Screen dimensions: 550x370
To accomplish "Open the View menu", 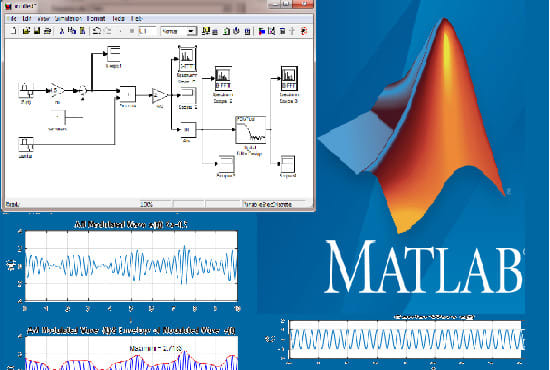I will click(x=43, y=19).
